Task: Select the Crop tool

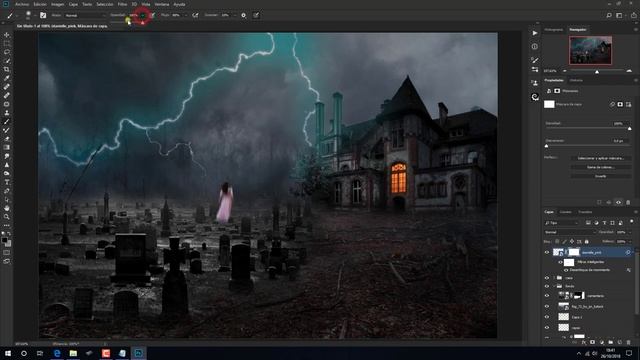Action: 7,69
